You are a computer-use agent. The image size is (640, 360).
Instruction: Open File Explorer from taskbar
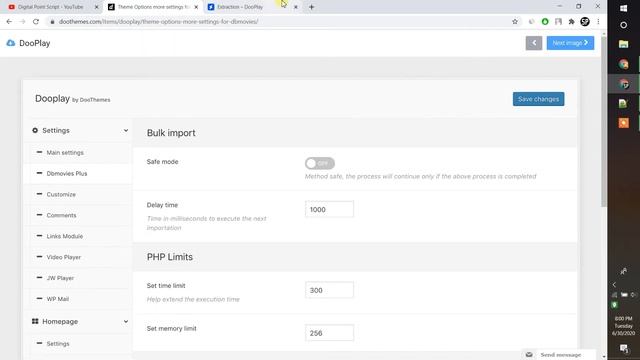623,44
